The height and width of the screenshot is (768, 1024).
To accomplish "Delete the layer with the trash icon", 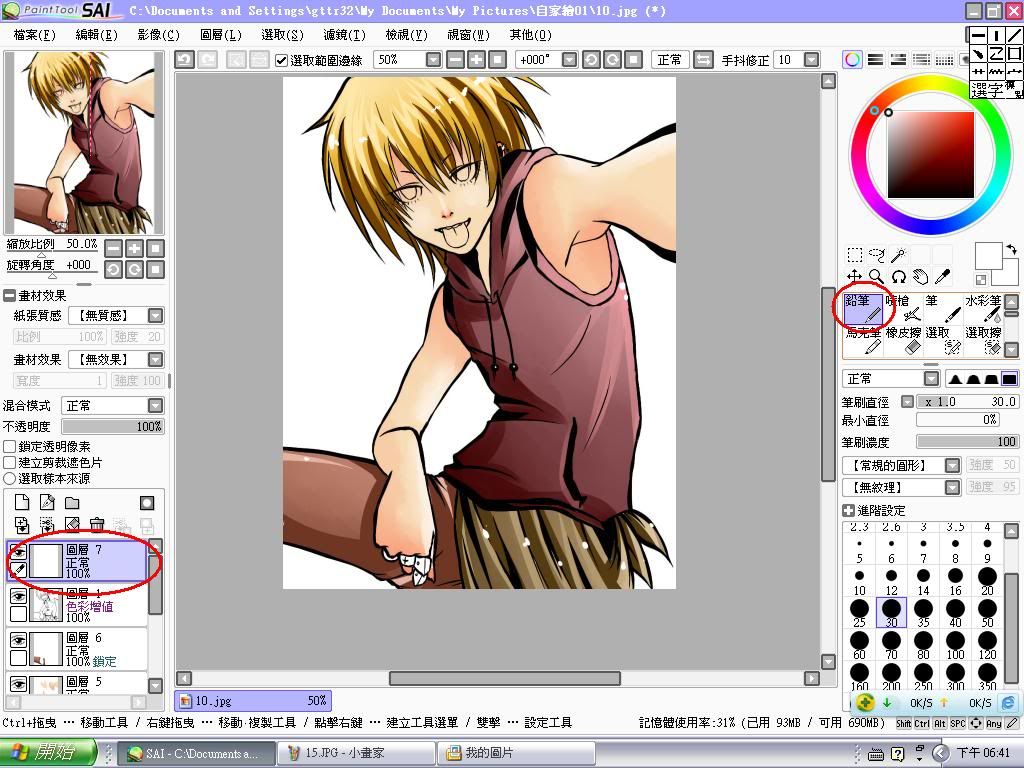I will (x=97, y=524).
